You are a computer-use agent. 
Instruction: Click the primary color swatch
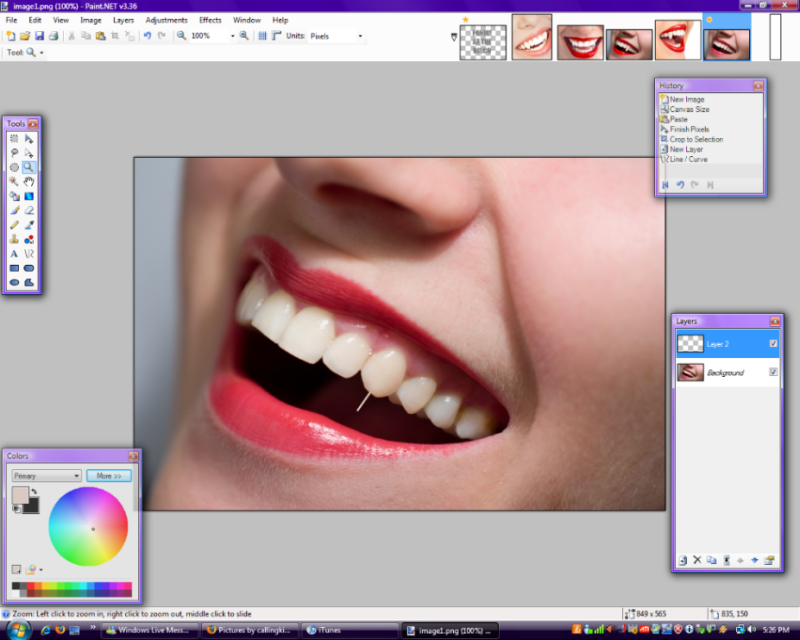[x=20, y=495]
